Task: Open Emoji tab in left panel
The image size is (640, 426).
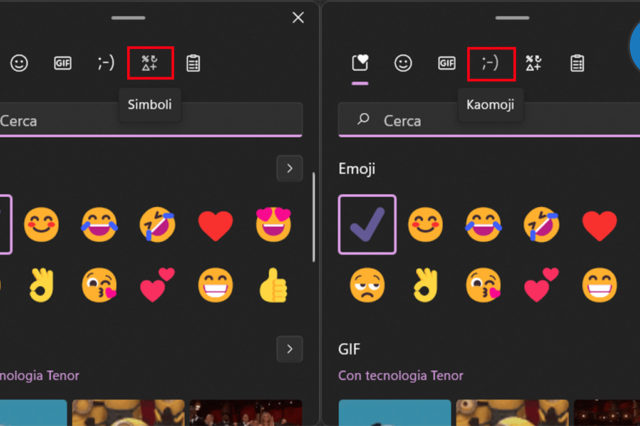Action: 19,63
